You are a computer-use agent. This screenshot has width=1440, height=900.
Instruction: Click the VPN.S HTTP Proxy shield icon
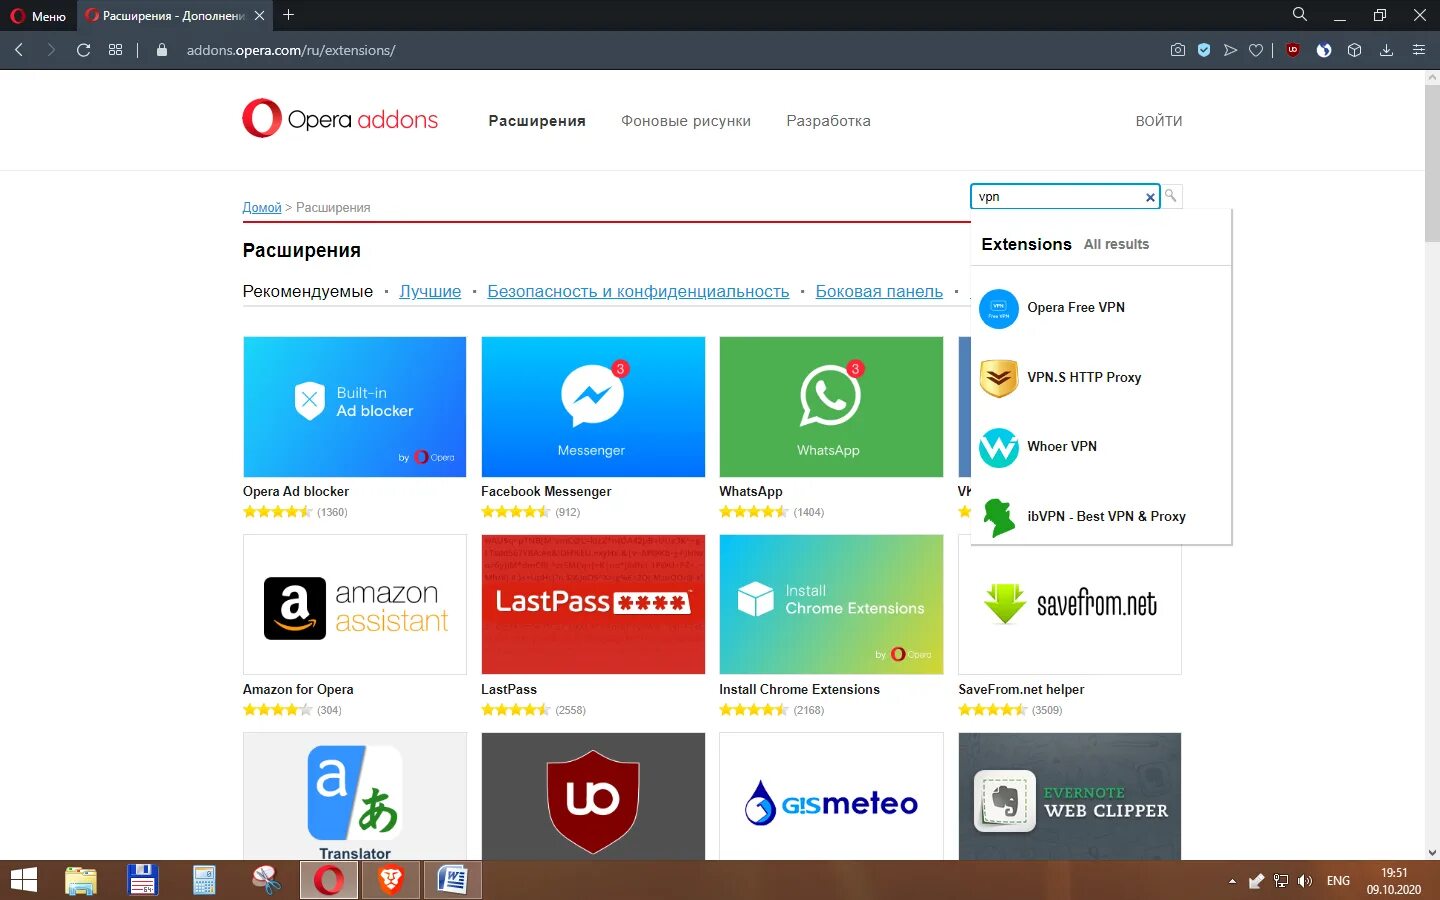pos(998,378)
